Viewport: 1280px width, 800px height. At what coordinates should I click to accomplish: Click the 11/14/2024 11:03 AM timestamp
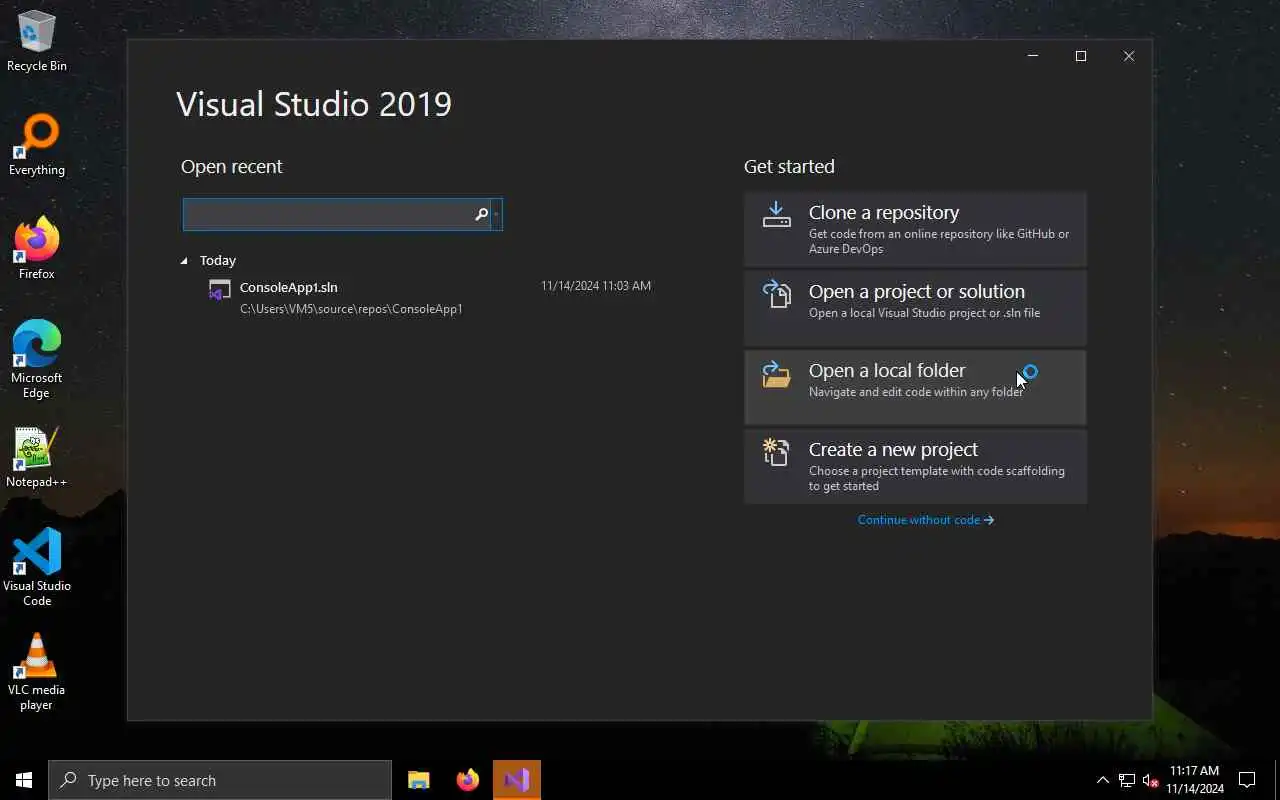596,286
